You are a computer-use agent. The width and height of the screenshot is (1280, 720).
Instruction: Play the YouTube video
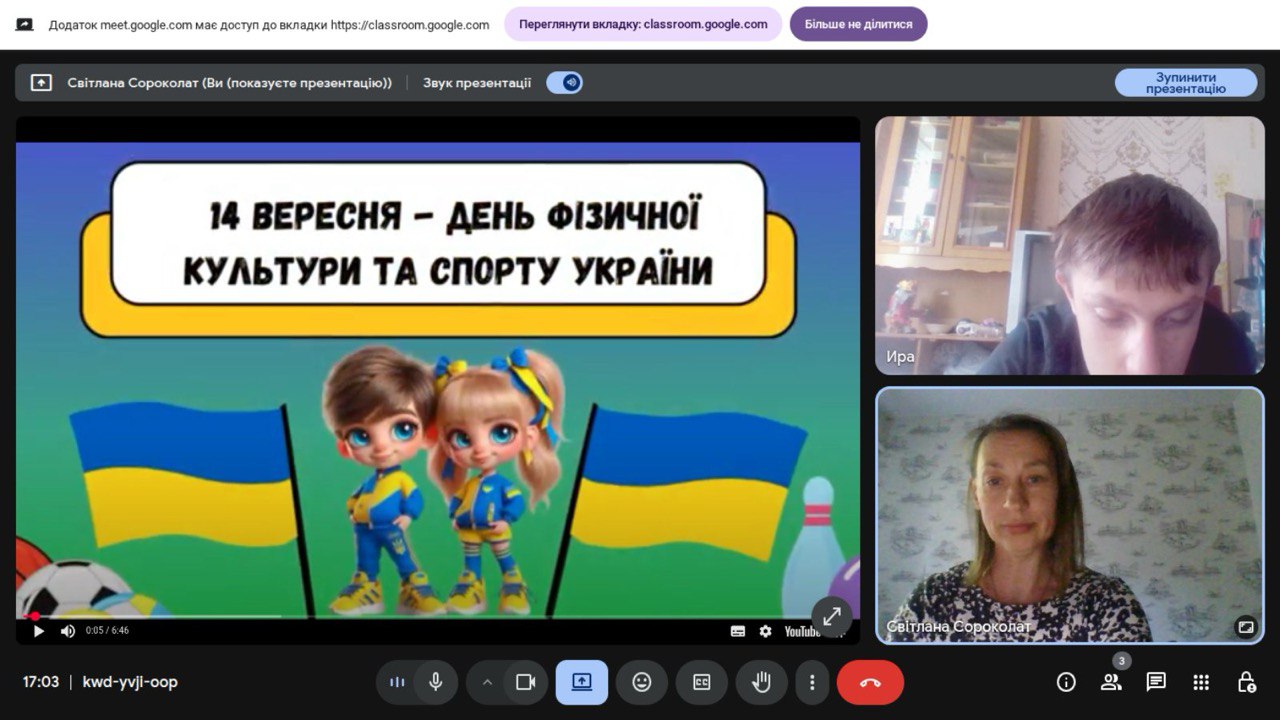(39, 631)
